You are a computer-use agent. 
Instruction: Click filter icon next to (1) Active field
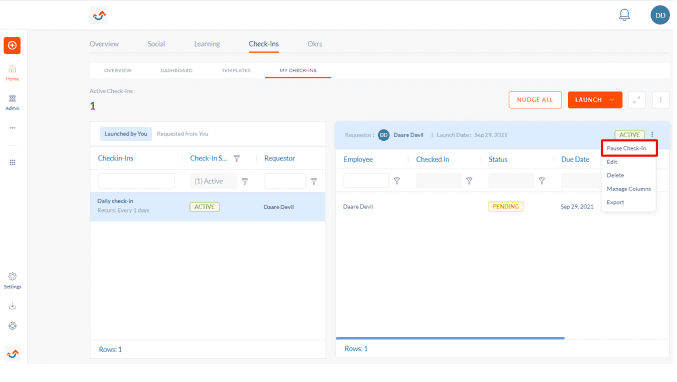(245, 181)
